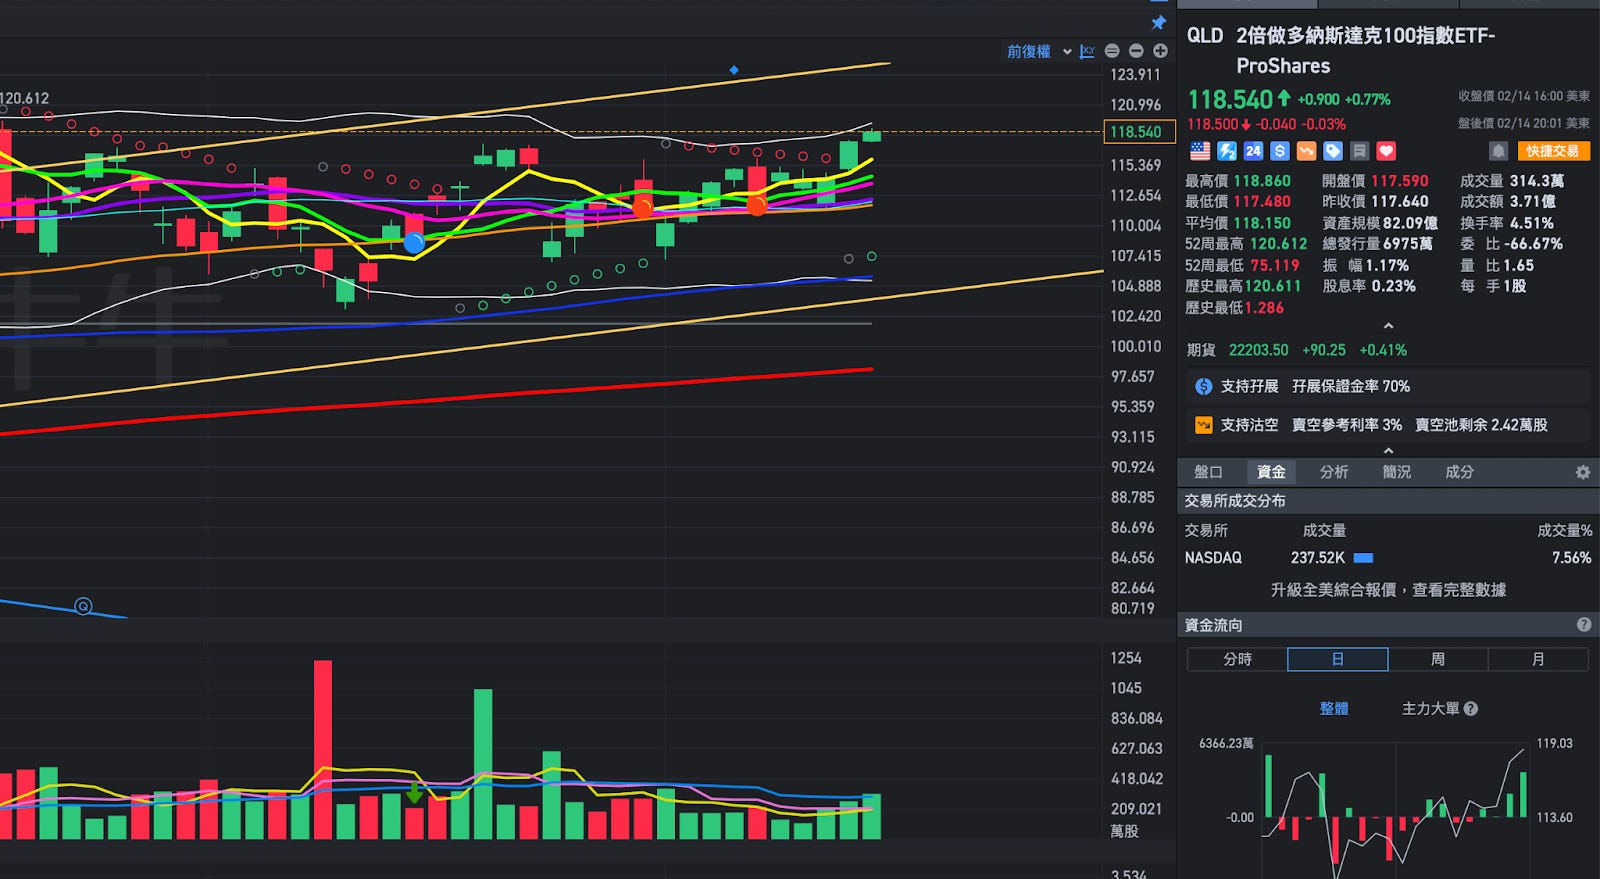Click the blue dot marker on the chart
This screenshot has height=879, width=1600.
413,242
